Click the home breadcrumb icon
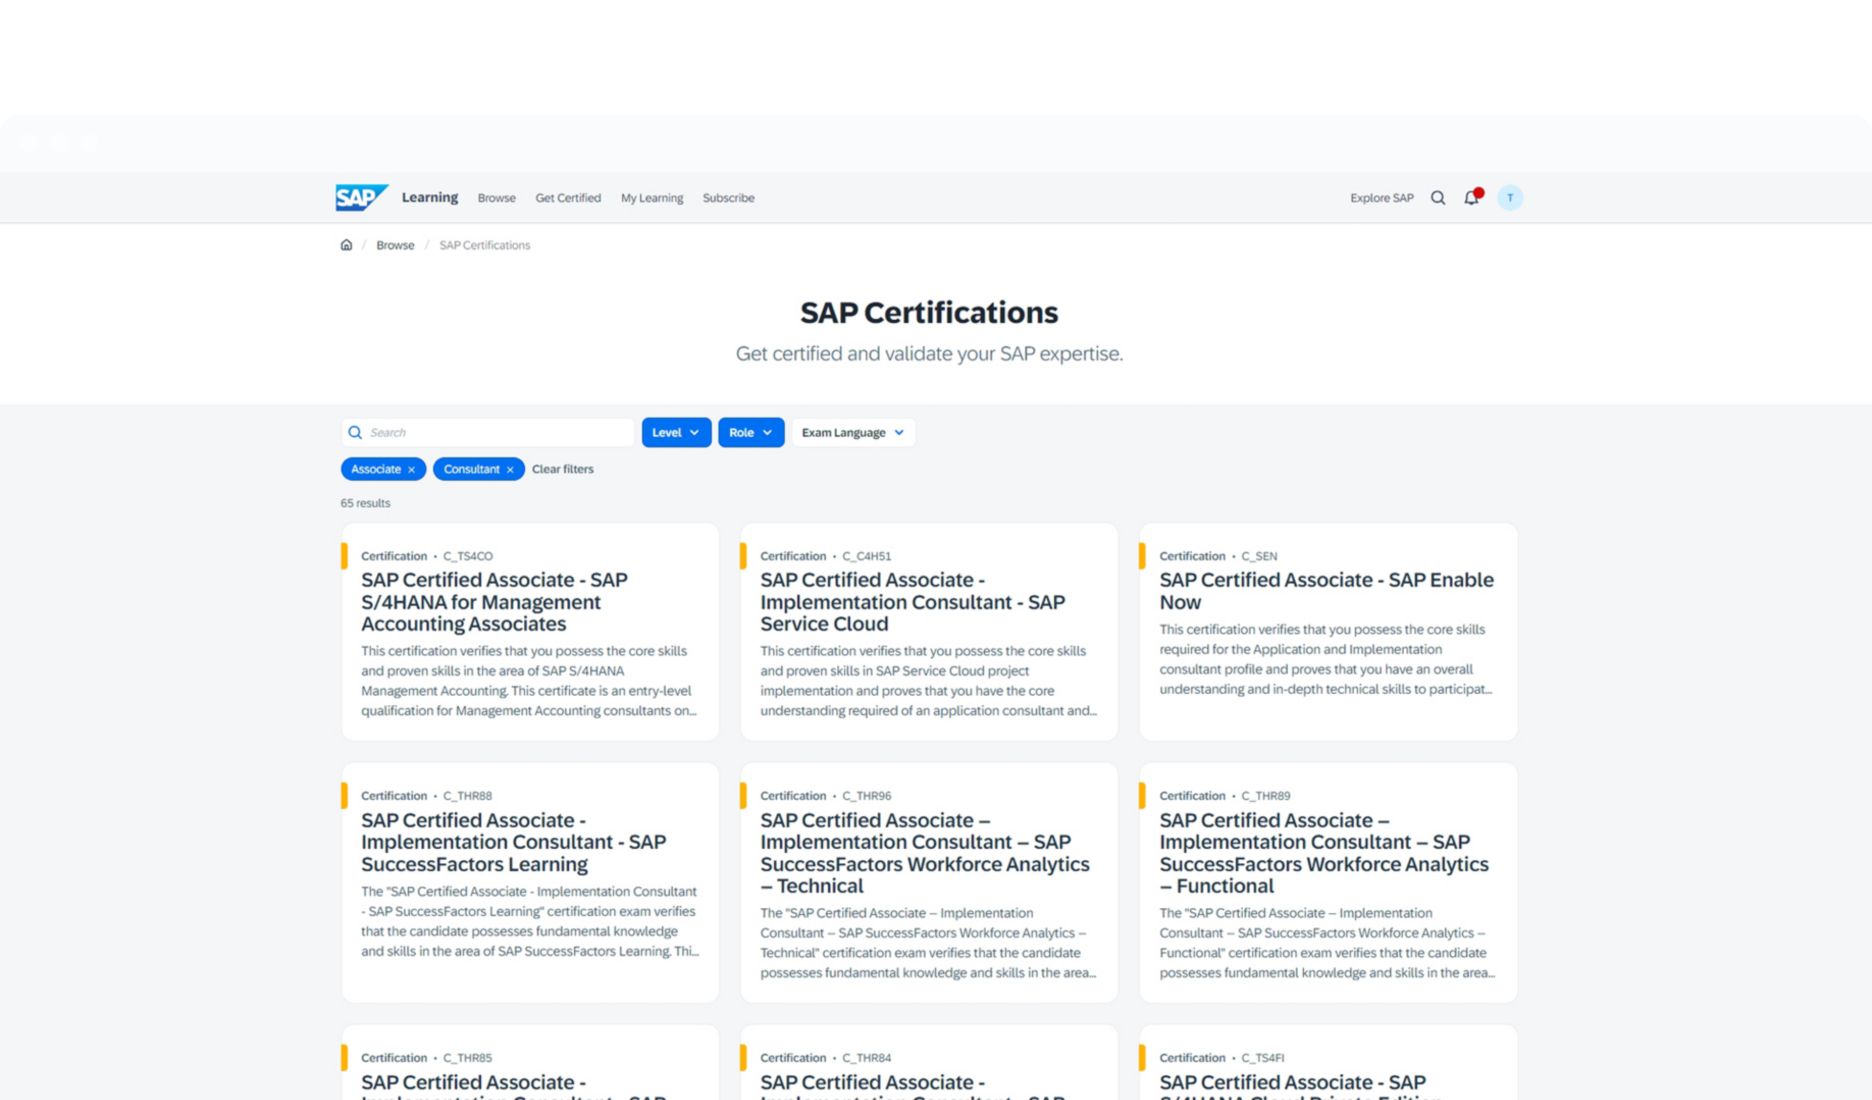Viewport: 1872px width, 1100px height. click(x=346, y=245)
